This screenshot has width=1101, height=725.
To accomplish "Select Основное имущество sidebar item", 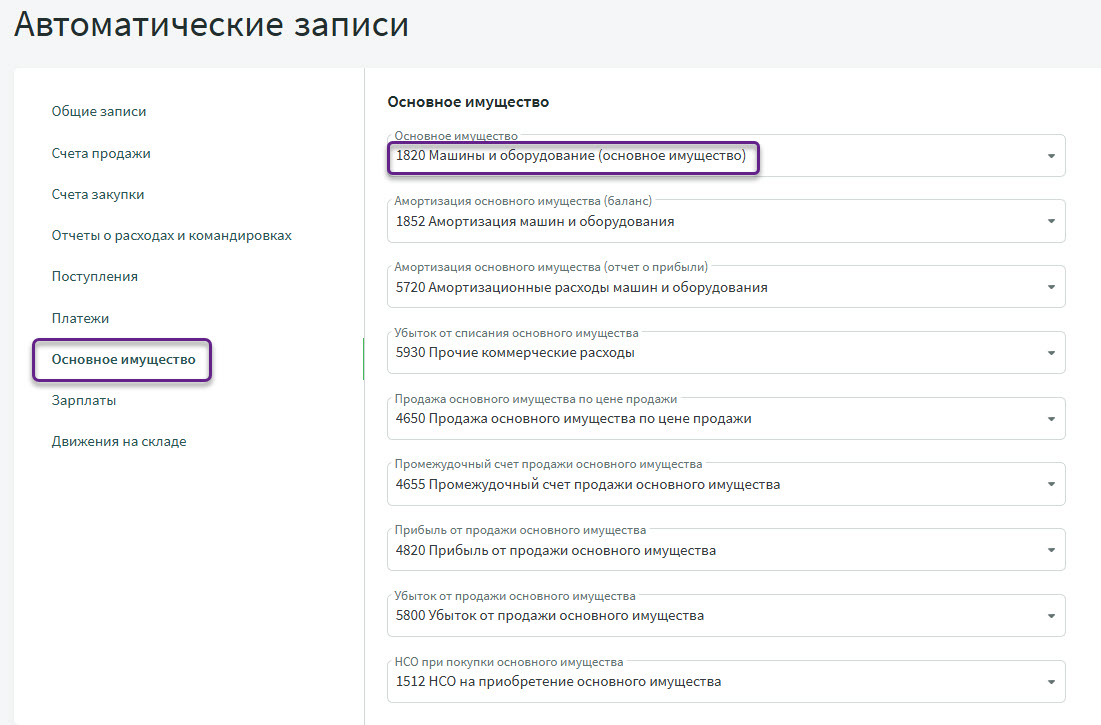I will tap(123, 359).
